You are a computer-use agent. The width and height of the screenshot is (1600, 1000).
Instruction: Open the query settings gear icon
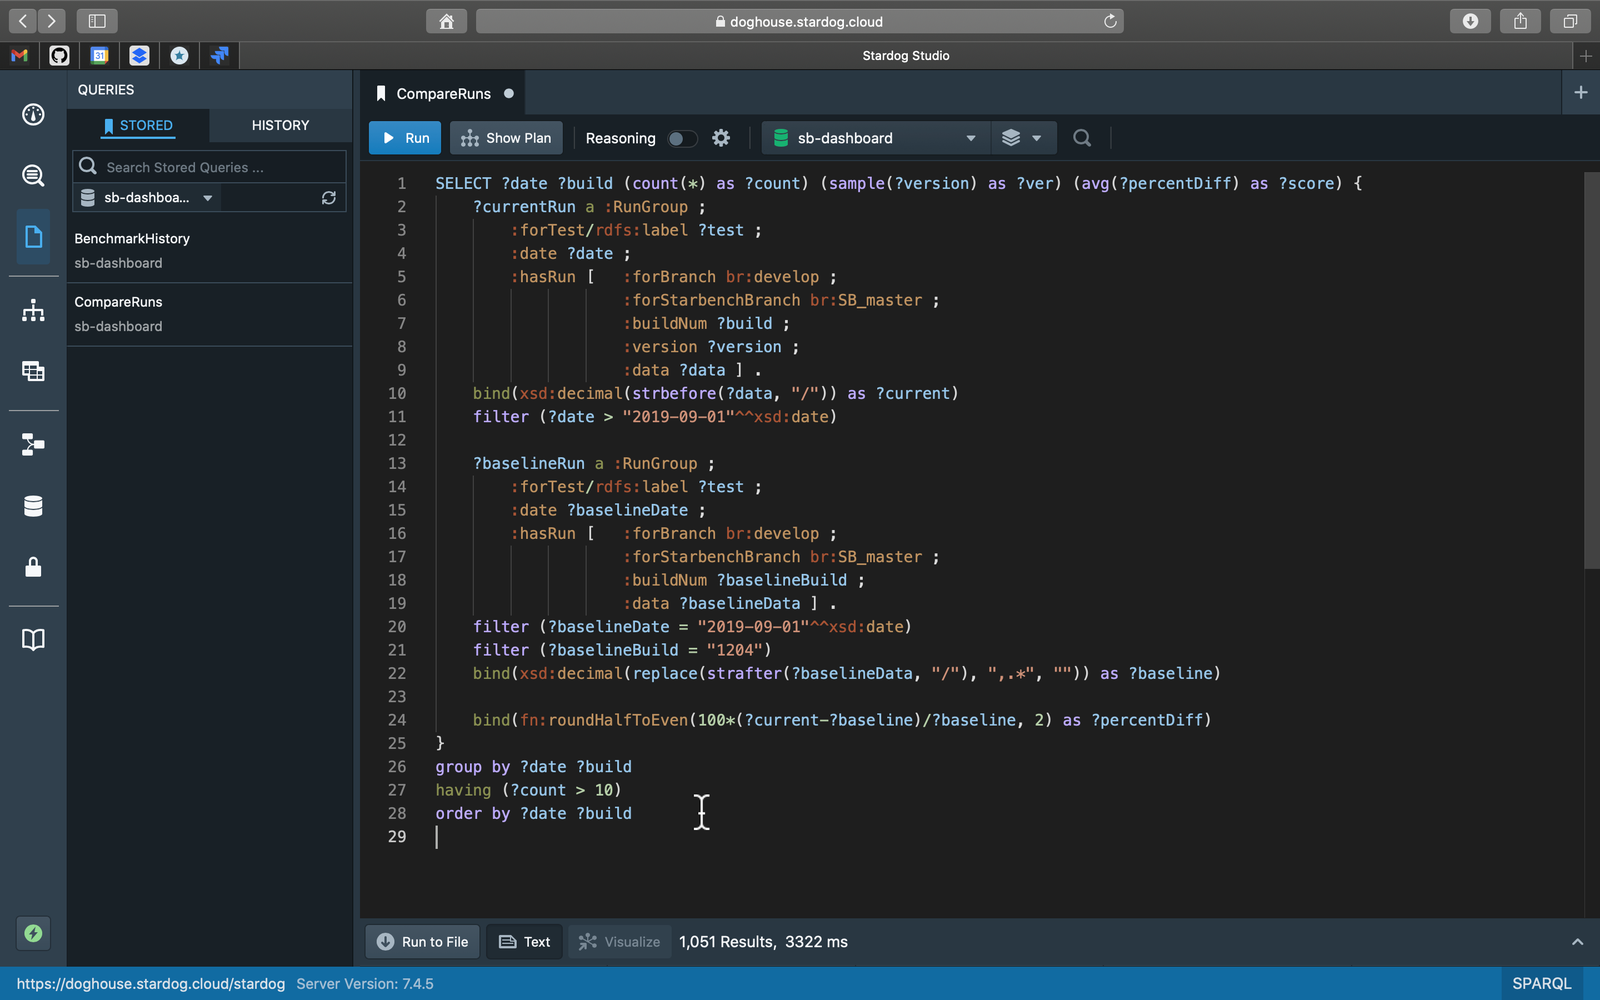click(721, 138)
